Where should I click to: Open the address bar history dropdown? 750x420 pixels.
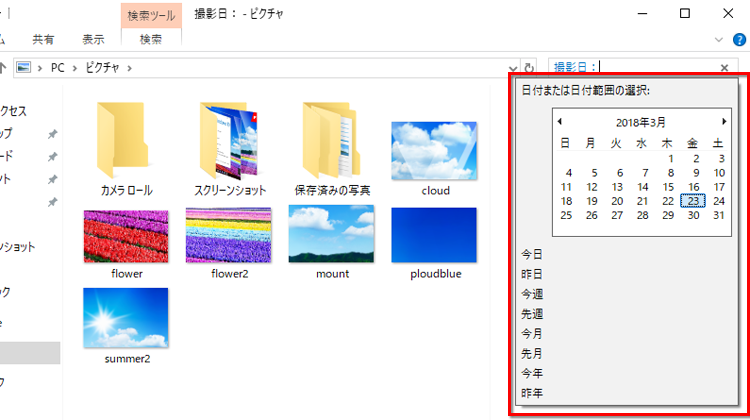(x=513, y=68)
